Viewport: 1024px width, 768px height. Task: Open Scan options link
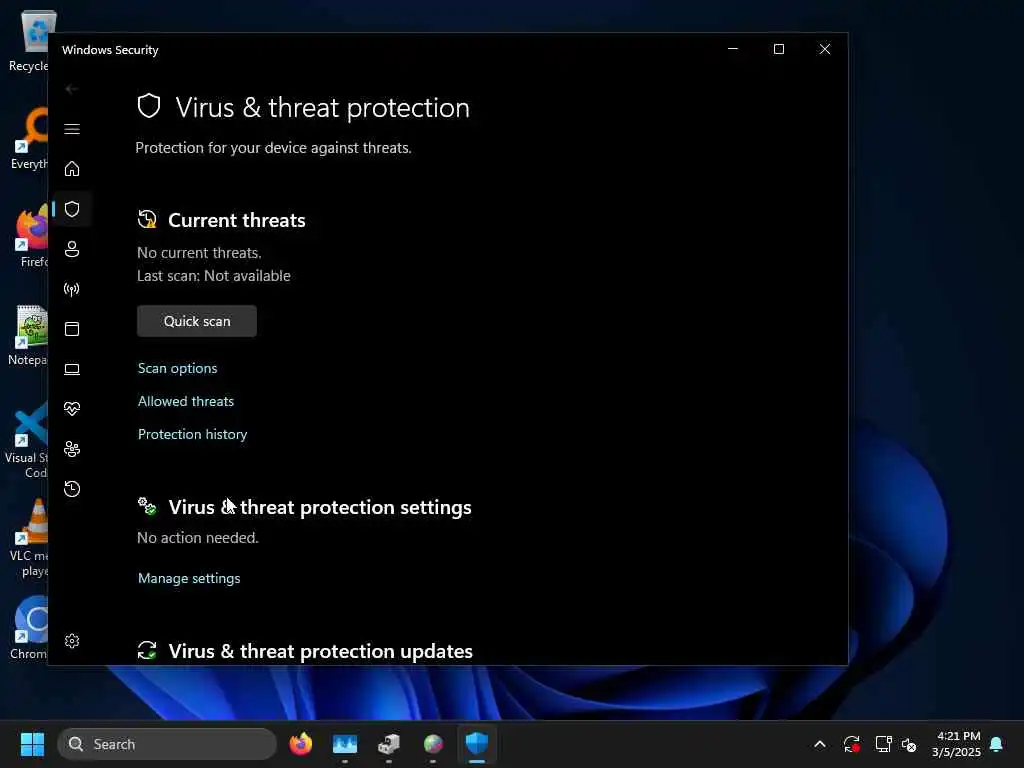point(178,368)
